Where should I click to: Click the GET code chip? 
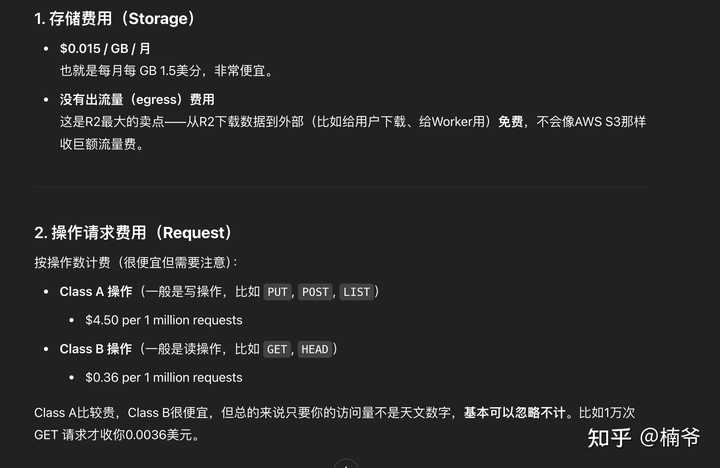tap(277, 350)
